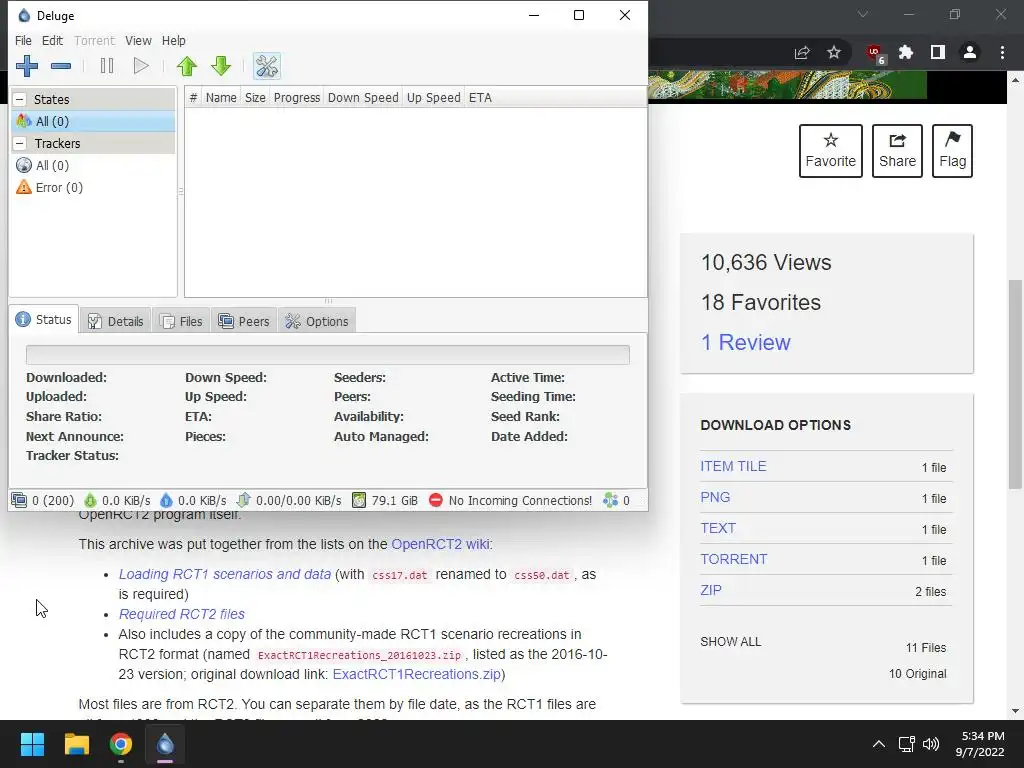Click the upload speed status bar icon
This screenshot has width=1024, height=768.
(x=166, y=500)
